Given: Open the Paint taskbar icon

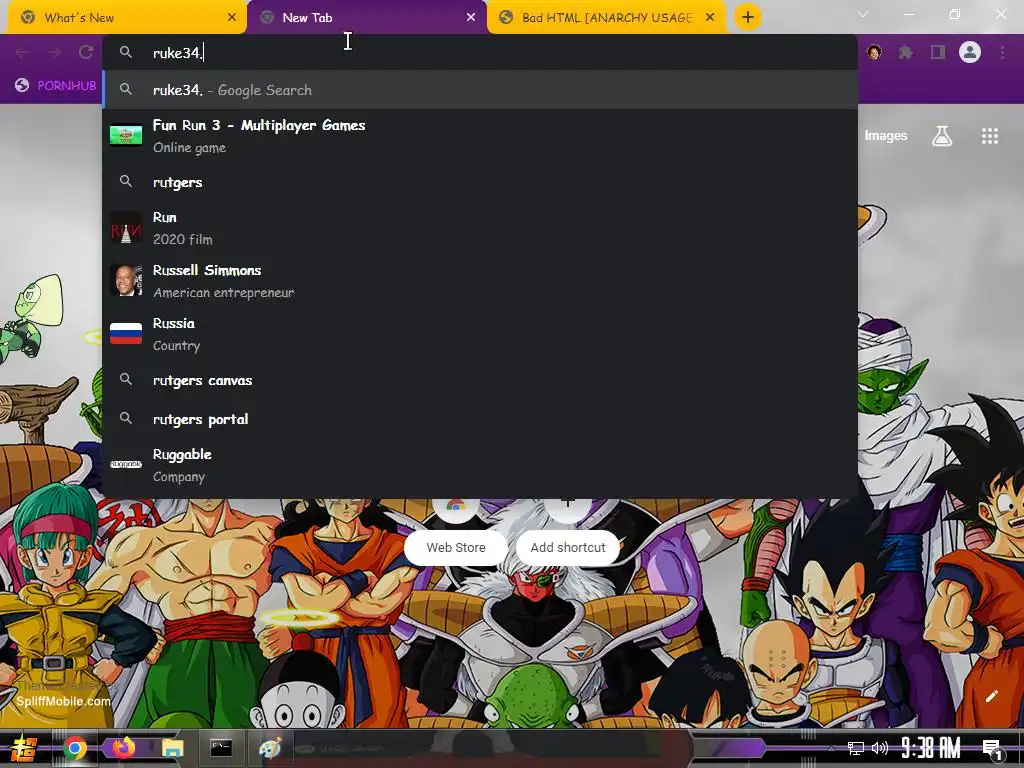Looking at the screenshot, I should (x=270, y=748).
